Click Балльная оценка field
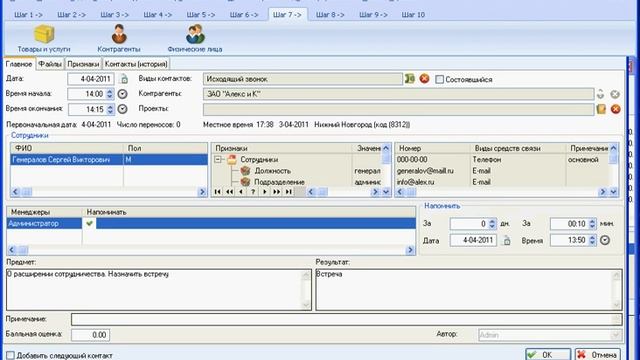 (90, 335)
